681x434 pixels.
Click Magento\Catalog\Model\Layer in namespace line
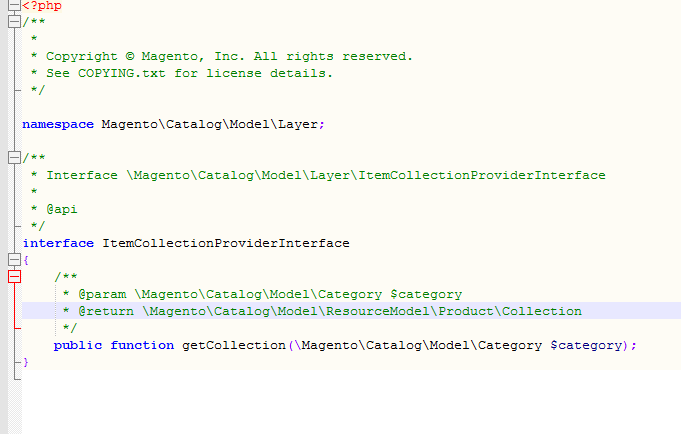tap(209, 124)
